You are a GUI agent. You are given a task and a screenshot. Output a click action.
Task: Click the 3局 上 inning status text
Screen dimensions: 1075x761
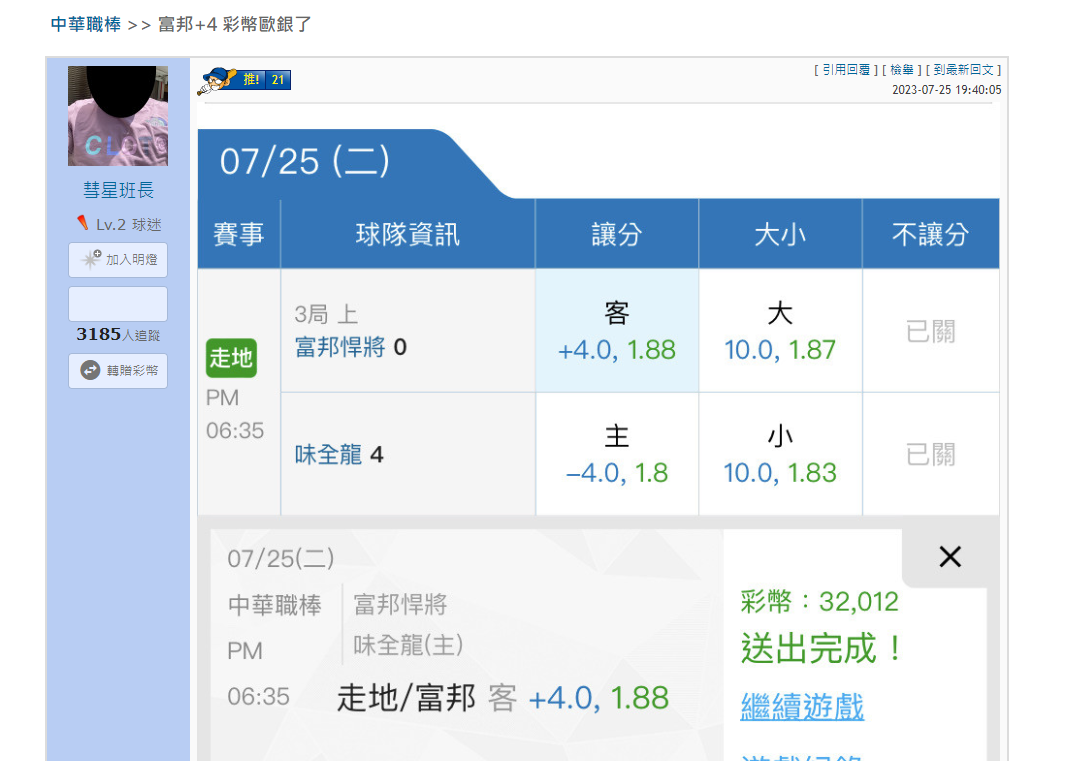(326, 314)
